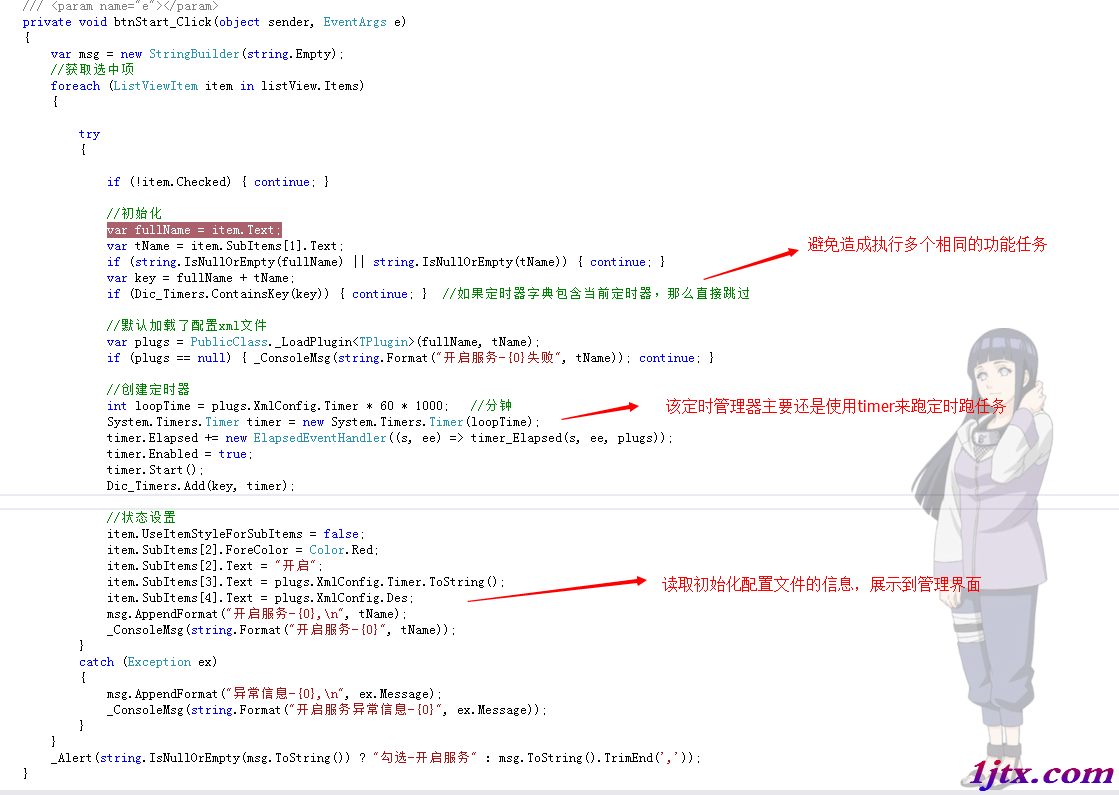Click the string.IsNullOrEmpty(fullName) check line
Screen dimensions: 1119x795
[x=385, y=262]
